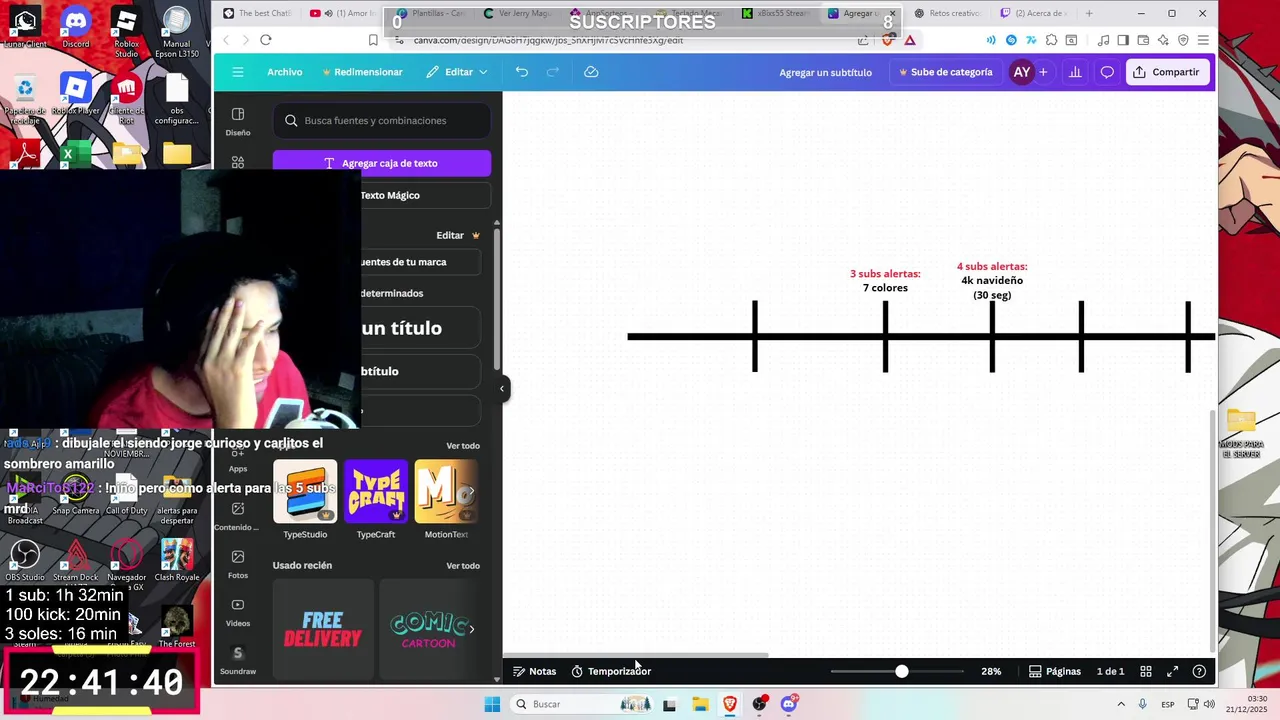Expand the Editar mode dropdown

[457, 72]
